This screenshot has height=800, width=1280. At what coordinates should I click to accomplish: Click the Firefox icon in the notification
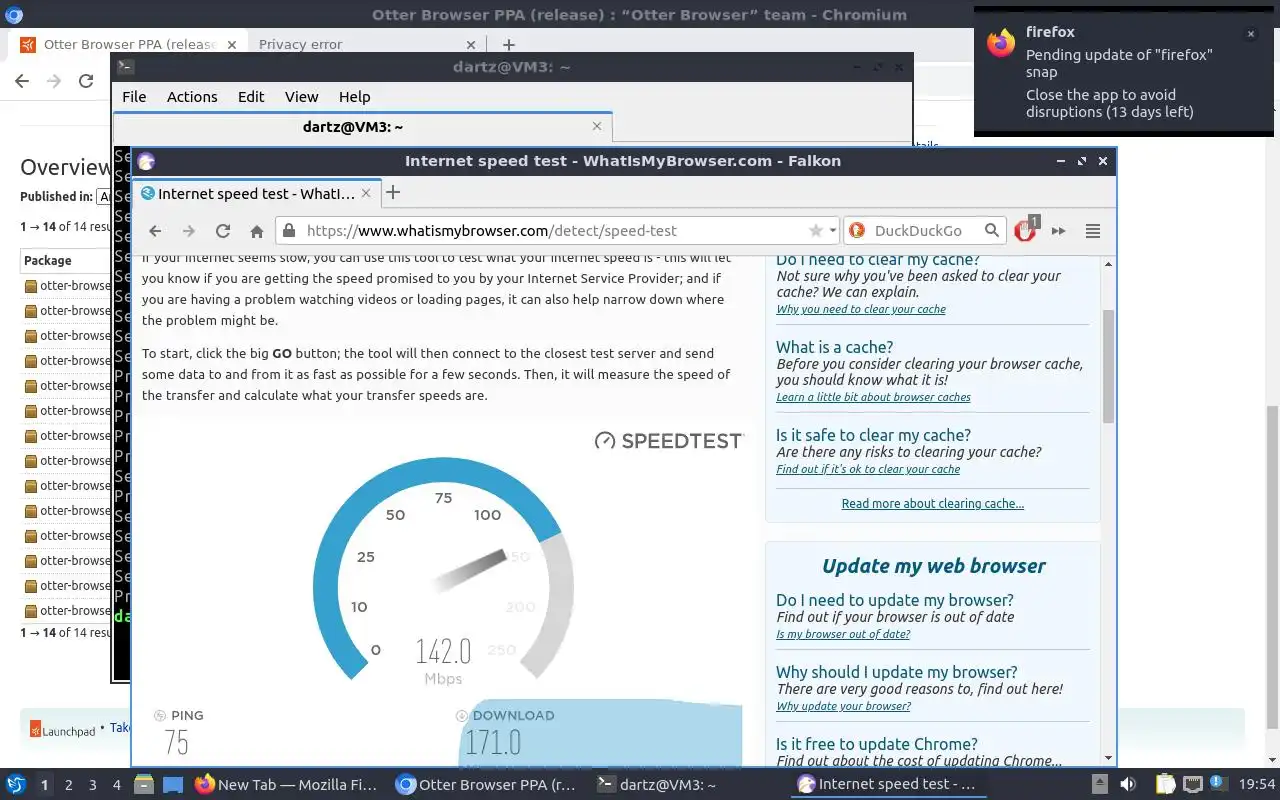click(x=1000, y=43)
